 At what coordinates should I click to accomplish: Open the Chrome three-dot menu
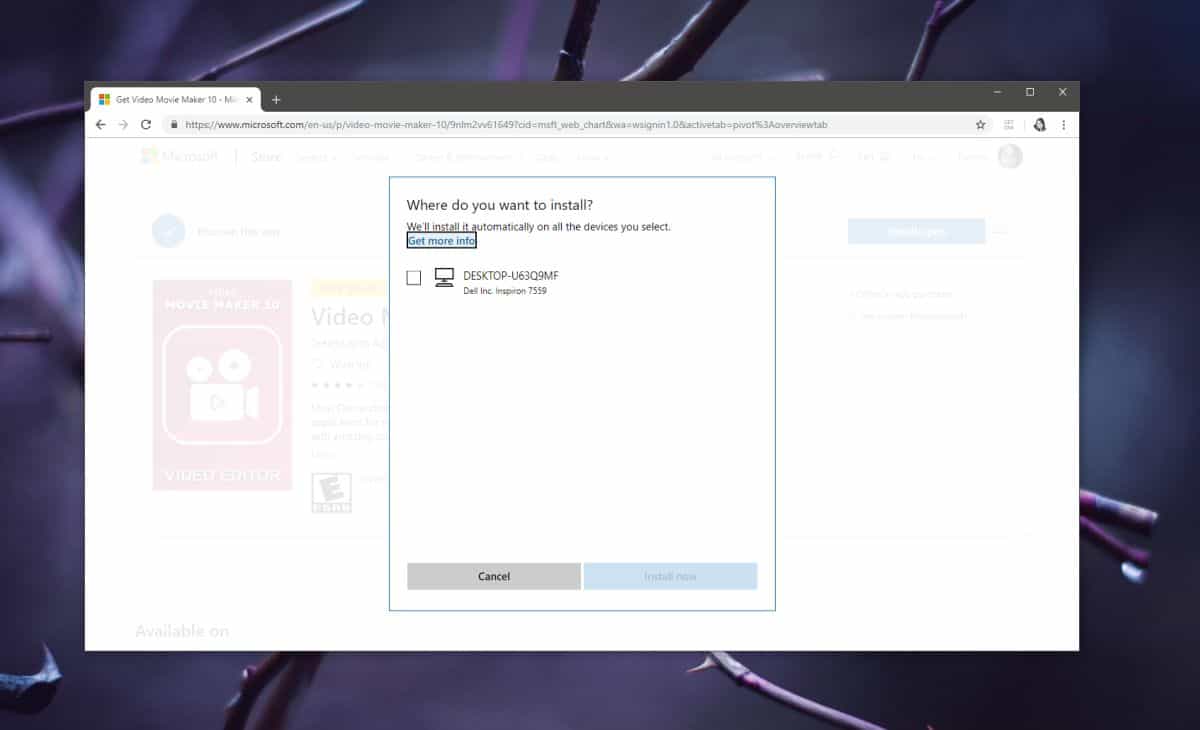(1063, 125)
